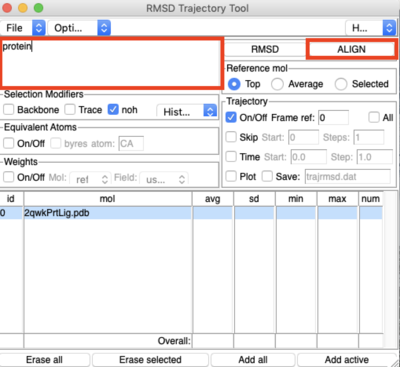Open the File menu dropdown
This screenshot has width=400, height=367.
[23, 28]
